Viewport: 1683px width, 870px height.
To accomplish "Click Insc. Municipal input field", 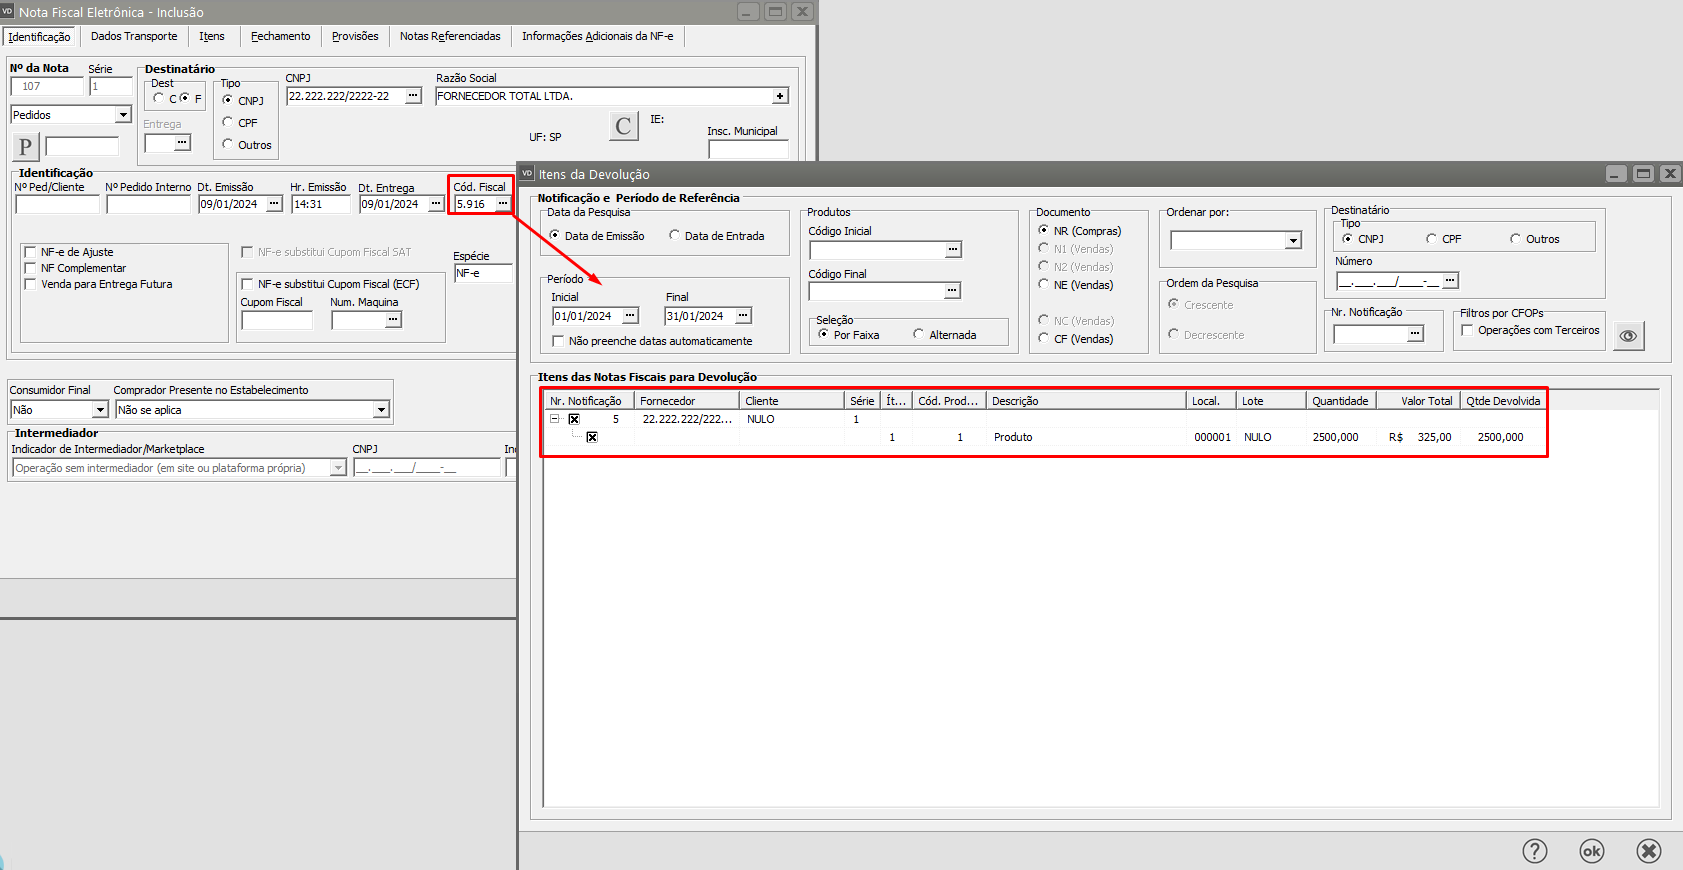I will [x=748, y=149].
